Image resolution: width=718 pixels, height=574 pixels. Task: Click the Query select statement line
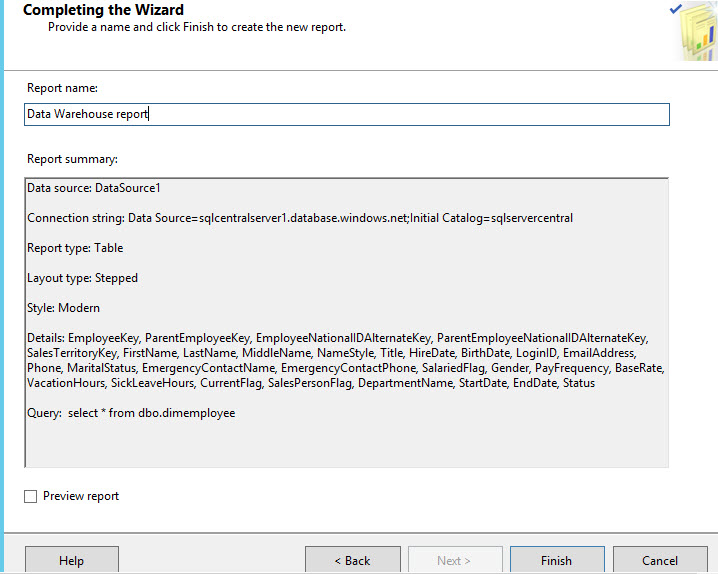[x=131, y=412]
